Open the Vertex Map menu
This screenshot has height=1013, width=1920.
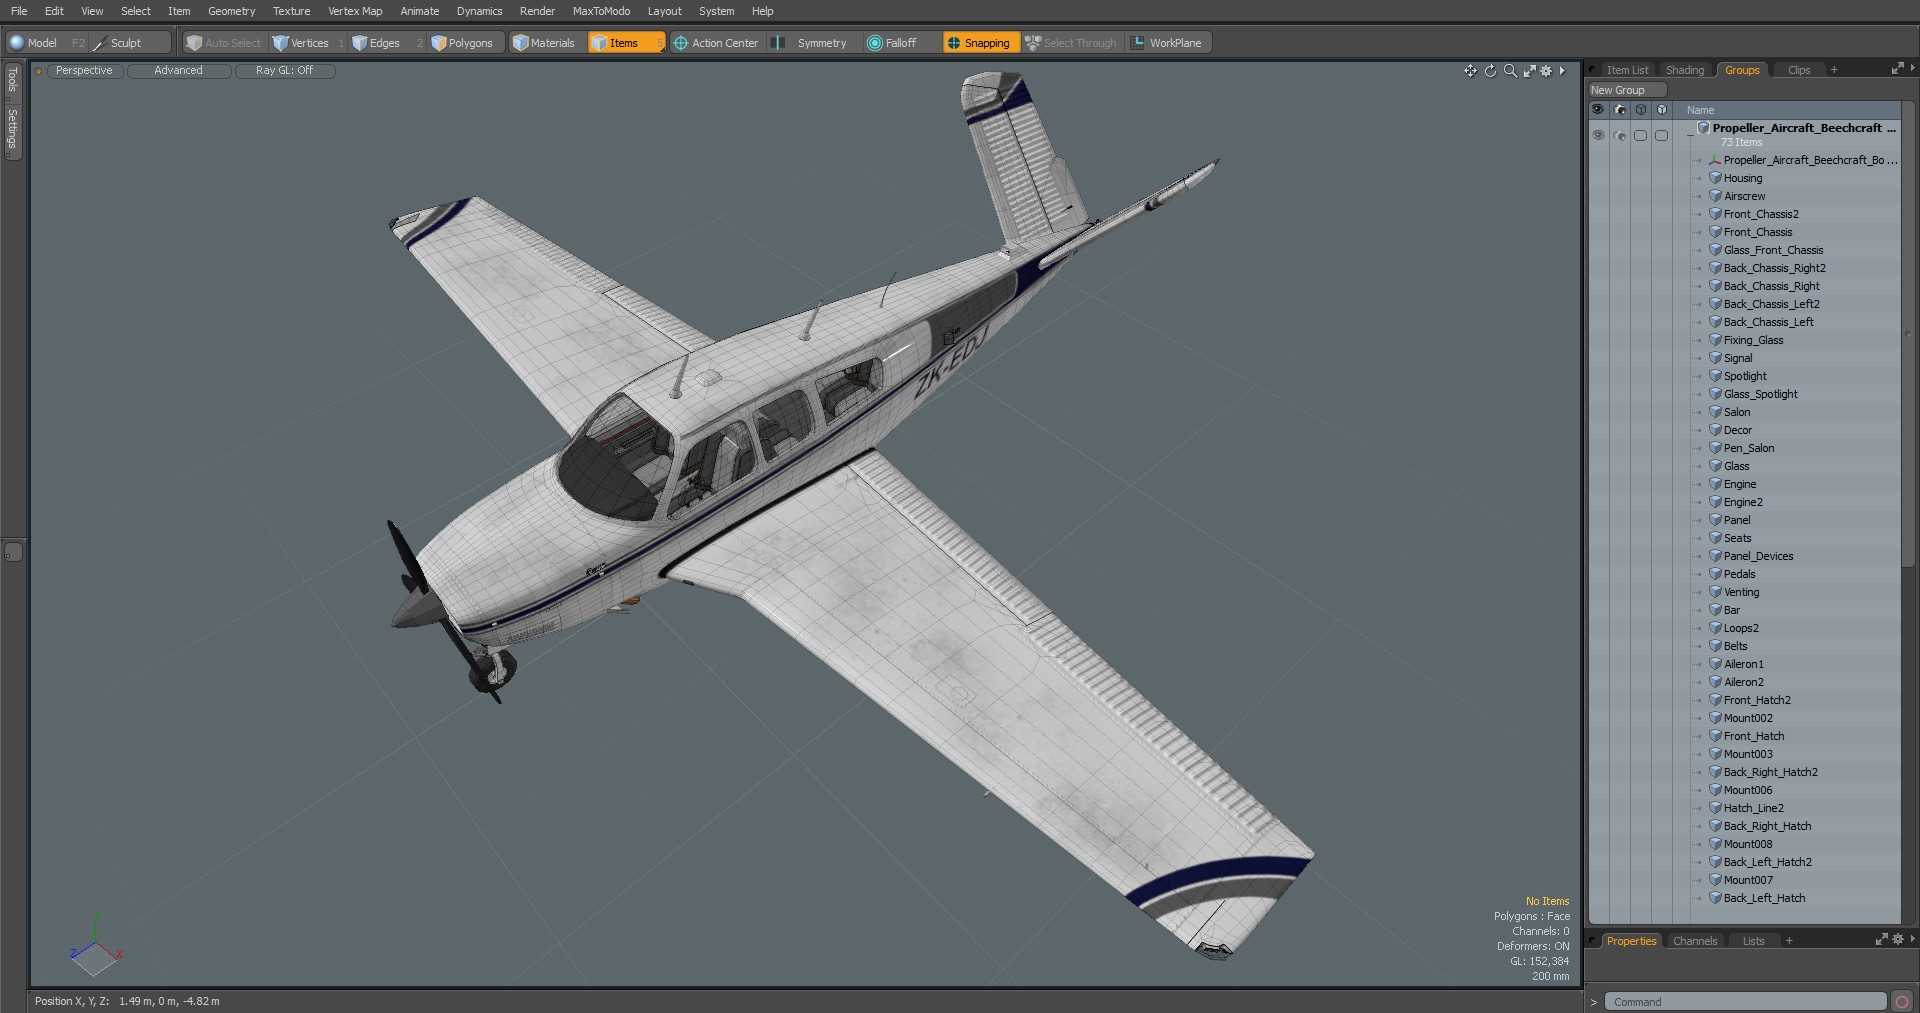pos(355,11)
